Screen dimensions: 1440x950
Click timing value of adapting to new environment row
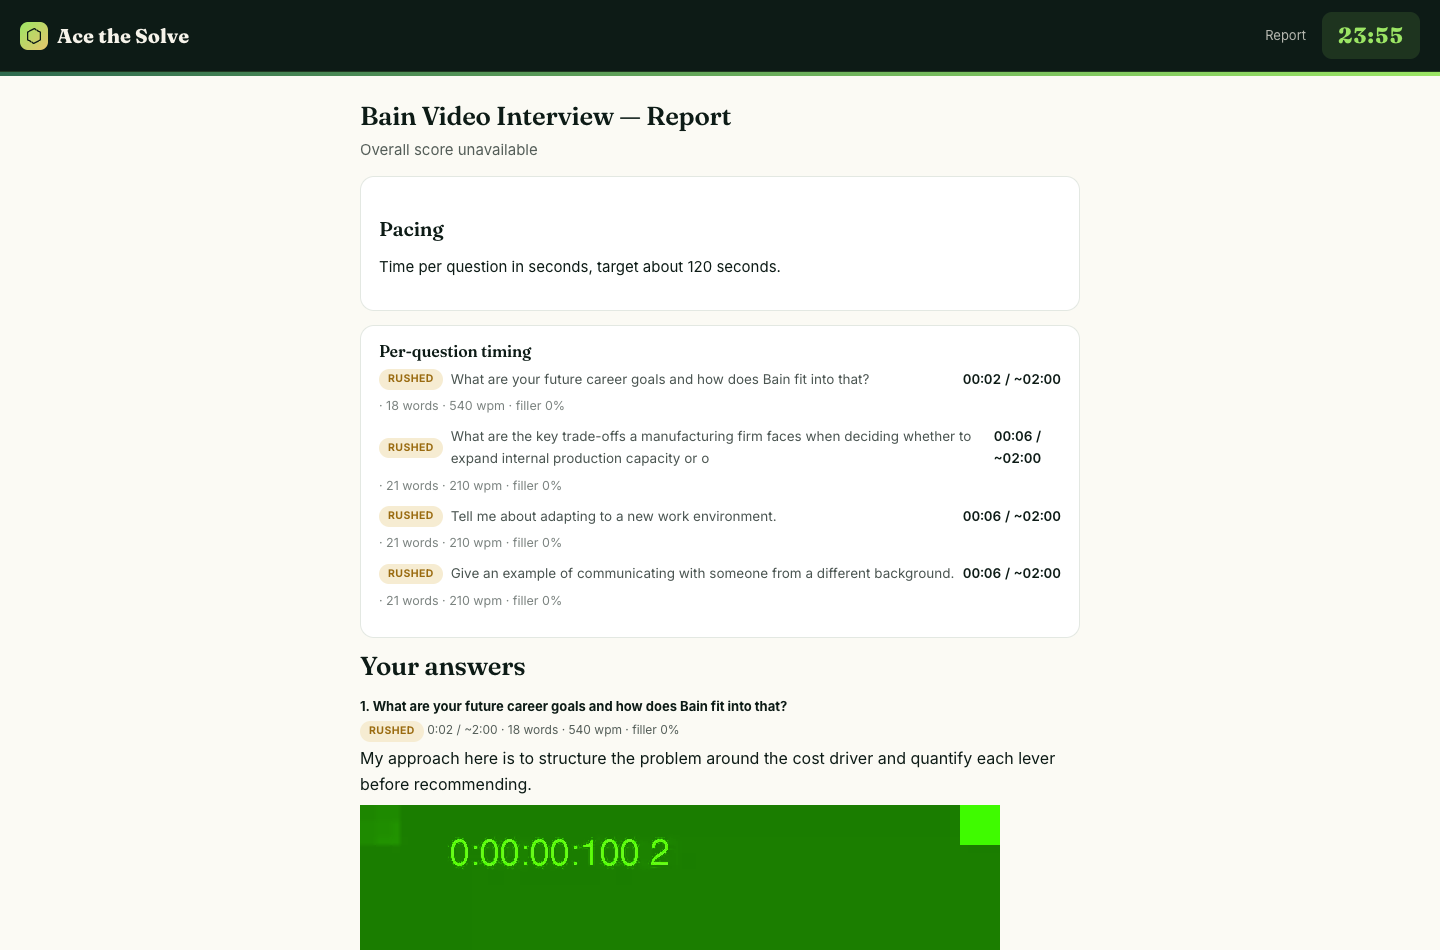(x=1011, y=516)
